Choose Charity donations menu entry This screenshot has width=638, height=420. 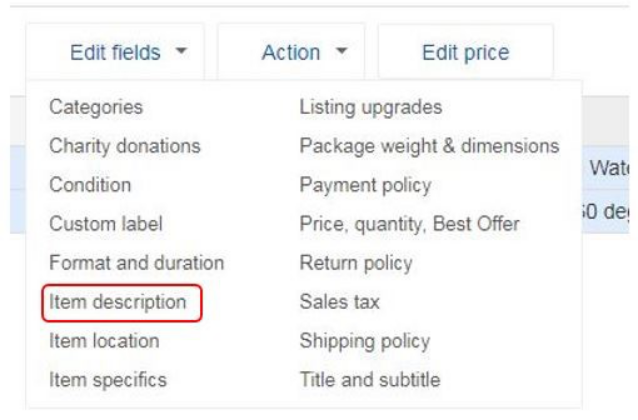click(125, 146)
